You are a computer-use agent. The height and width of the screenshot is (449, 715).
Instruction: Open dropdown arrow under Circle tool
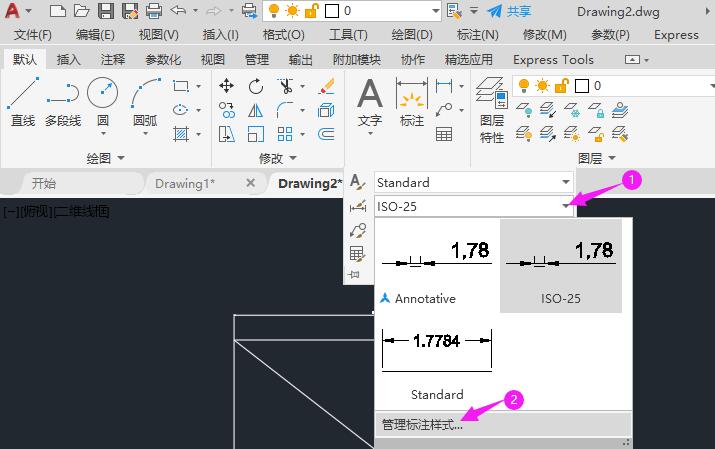(x=103, y=134)
